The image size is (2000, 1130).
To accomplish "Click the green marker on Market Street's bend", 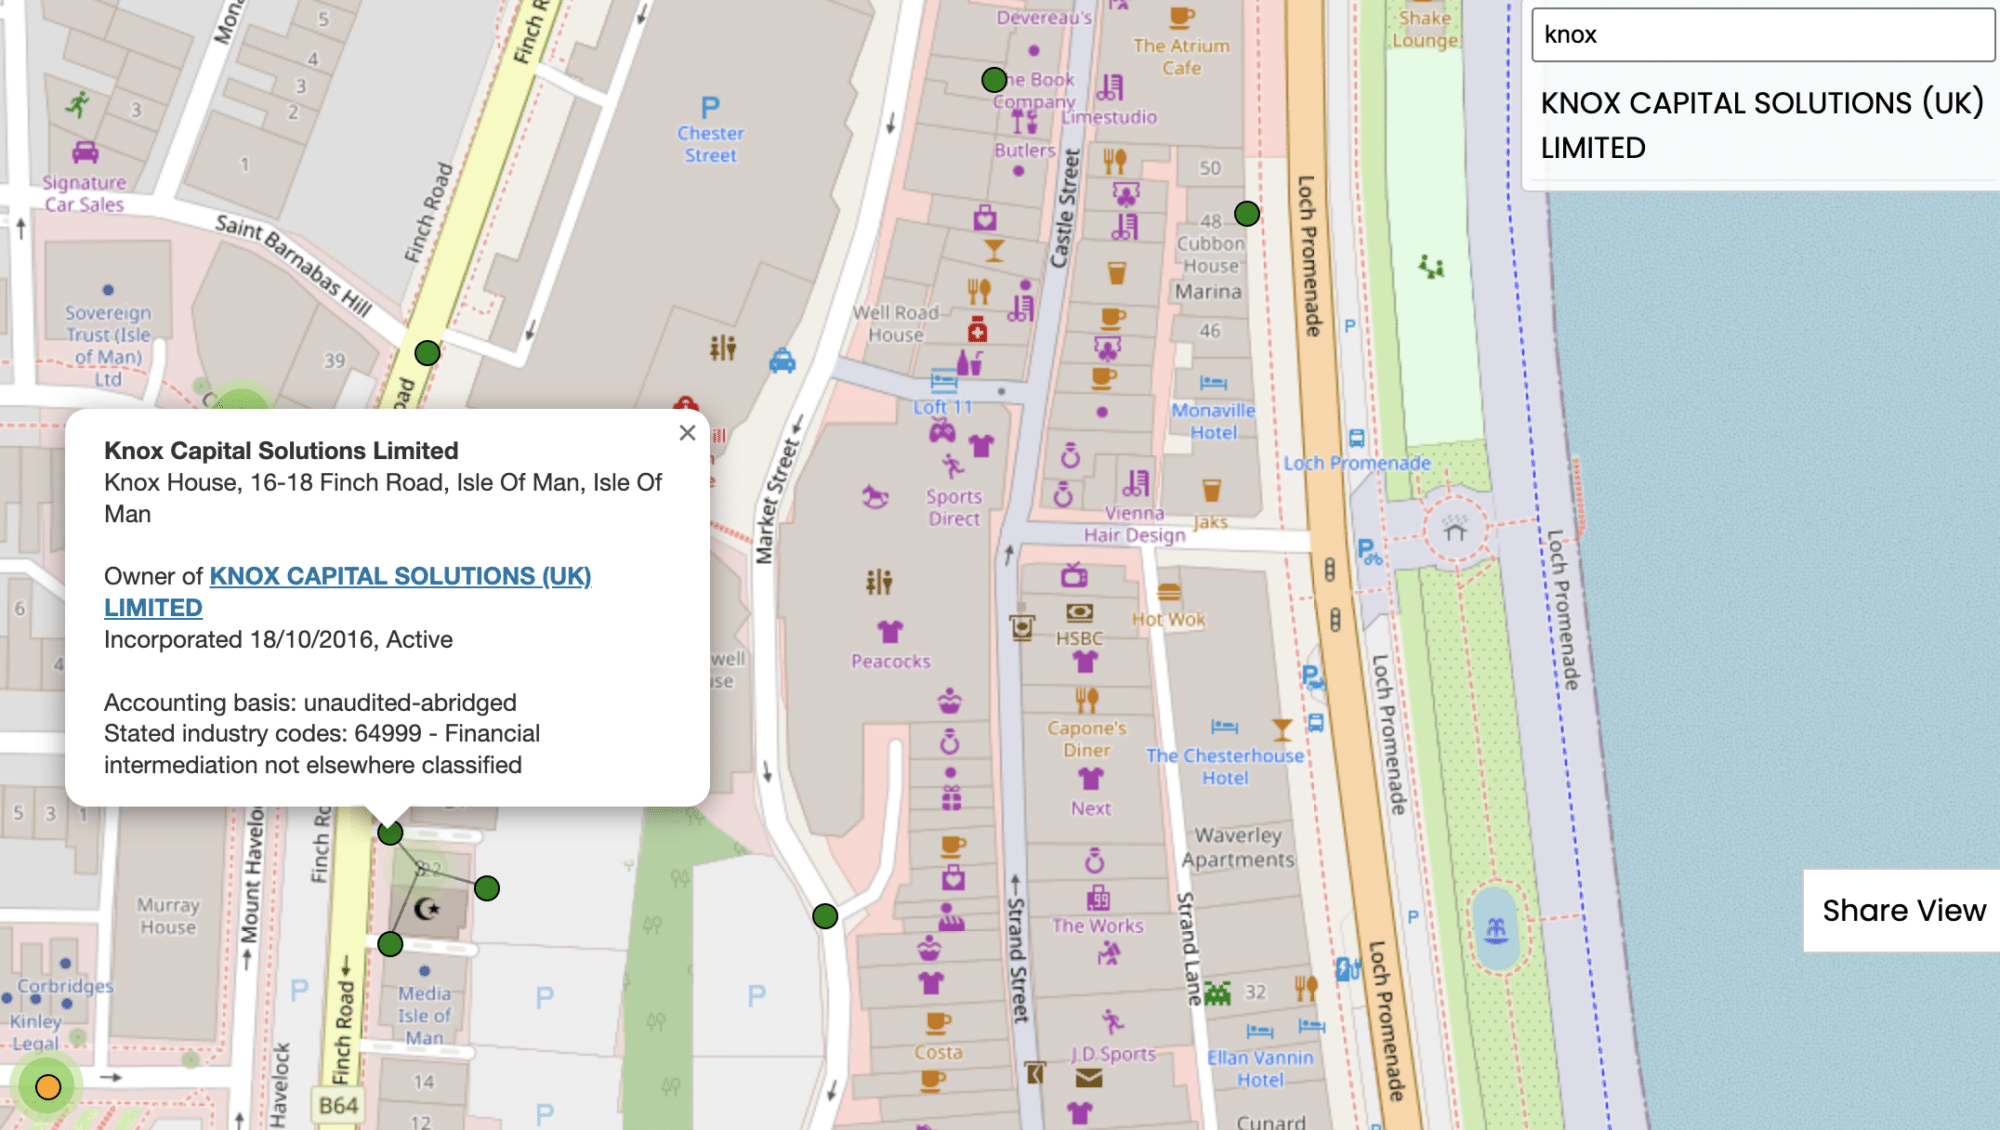I will pos(825,916).
